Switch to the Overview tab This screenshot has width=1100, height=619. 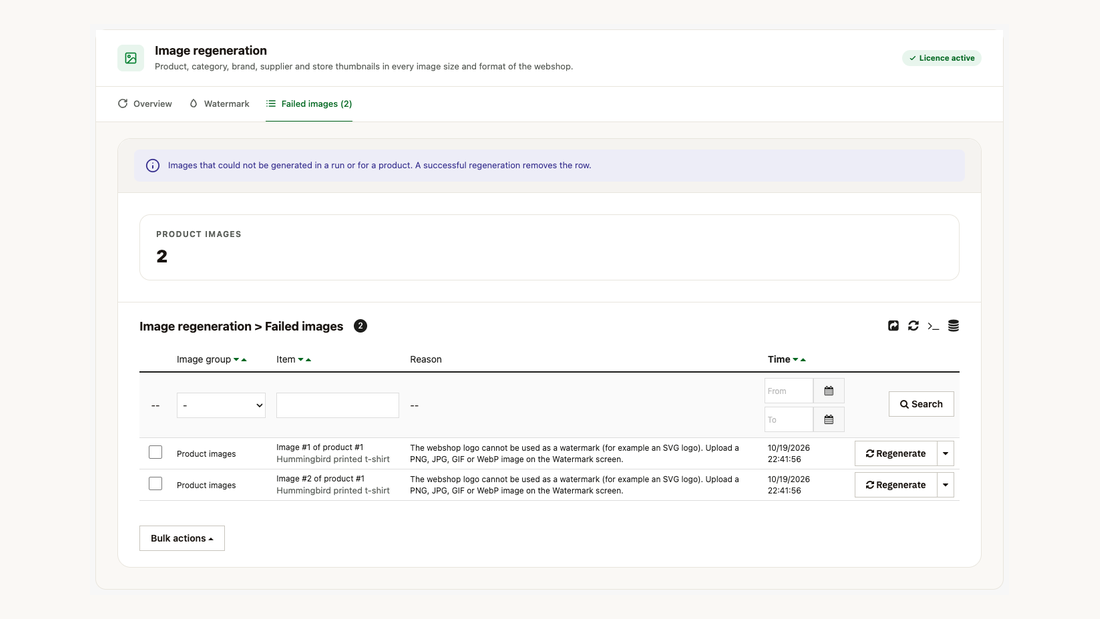pyautogui.click(x=145, y=104)
